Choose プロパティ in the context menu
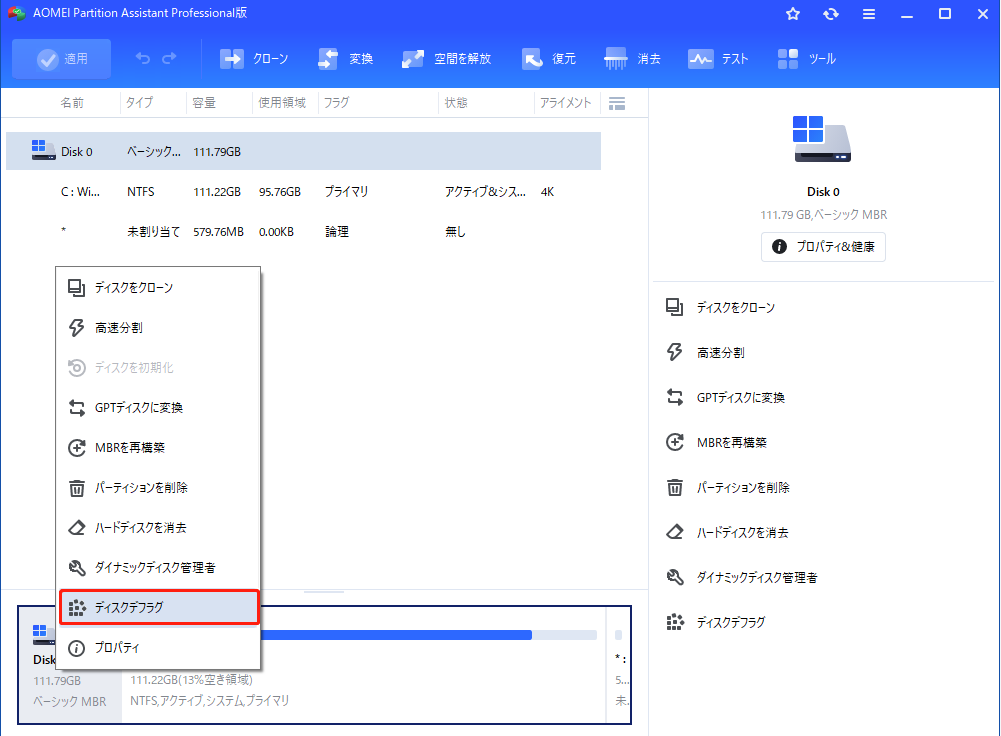The height and width of the screenshot is (736, 1001). pyautogui.click(x=158, y=647)
